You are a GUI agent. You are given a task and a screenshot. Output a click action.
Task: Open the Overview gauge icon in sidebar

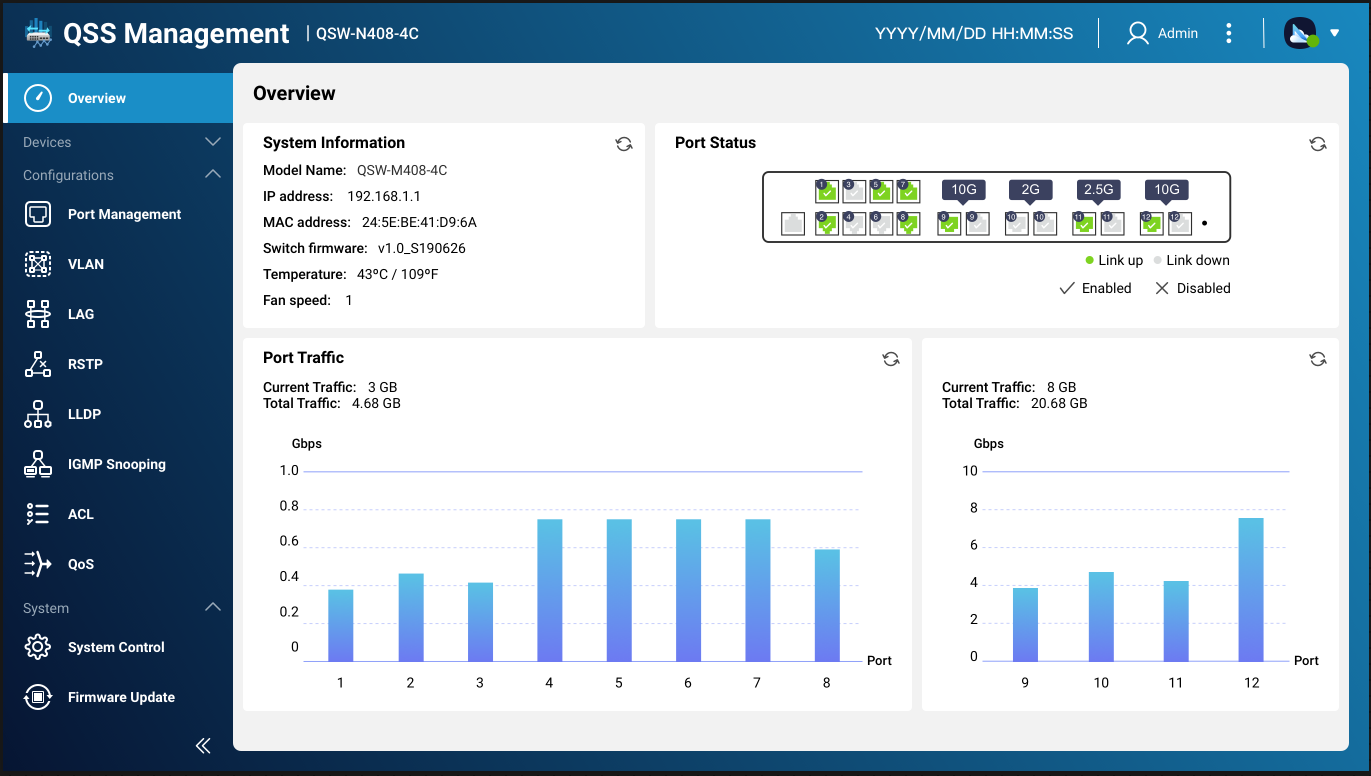coord(37,98)
